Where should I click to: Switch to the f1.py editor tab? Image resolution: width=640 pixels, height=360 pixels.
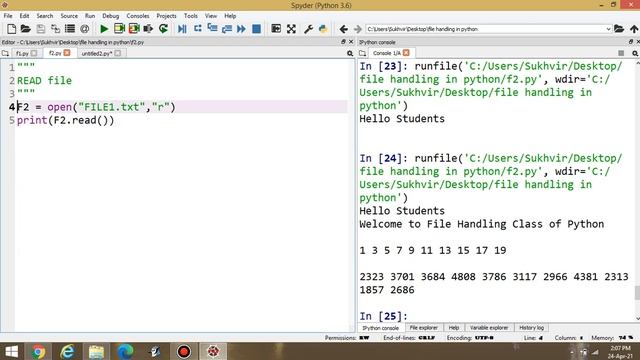(22, 53)
